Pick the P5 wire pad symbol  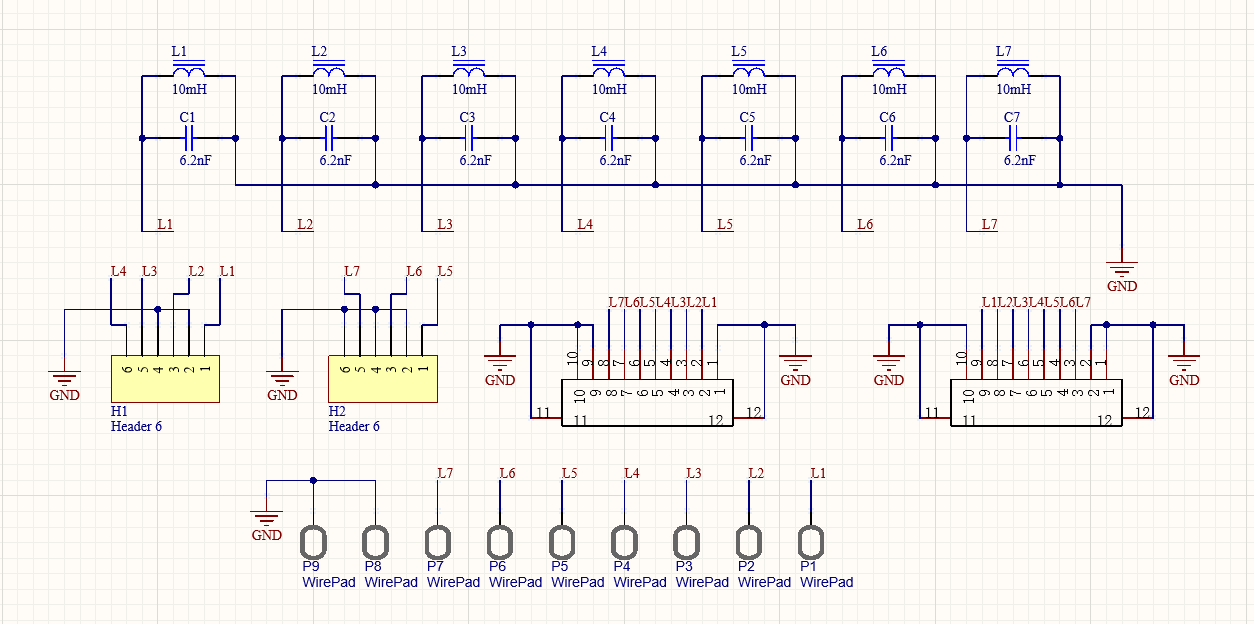[563, 543]
